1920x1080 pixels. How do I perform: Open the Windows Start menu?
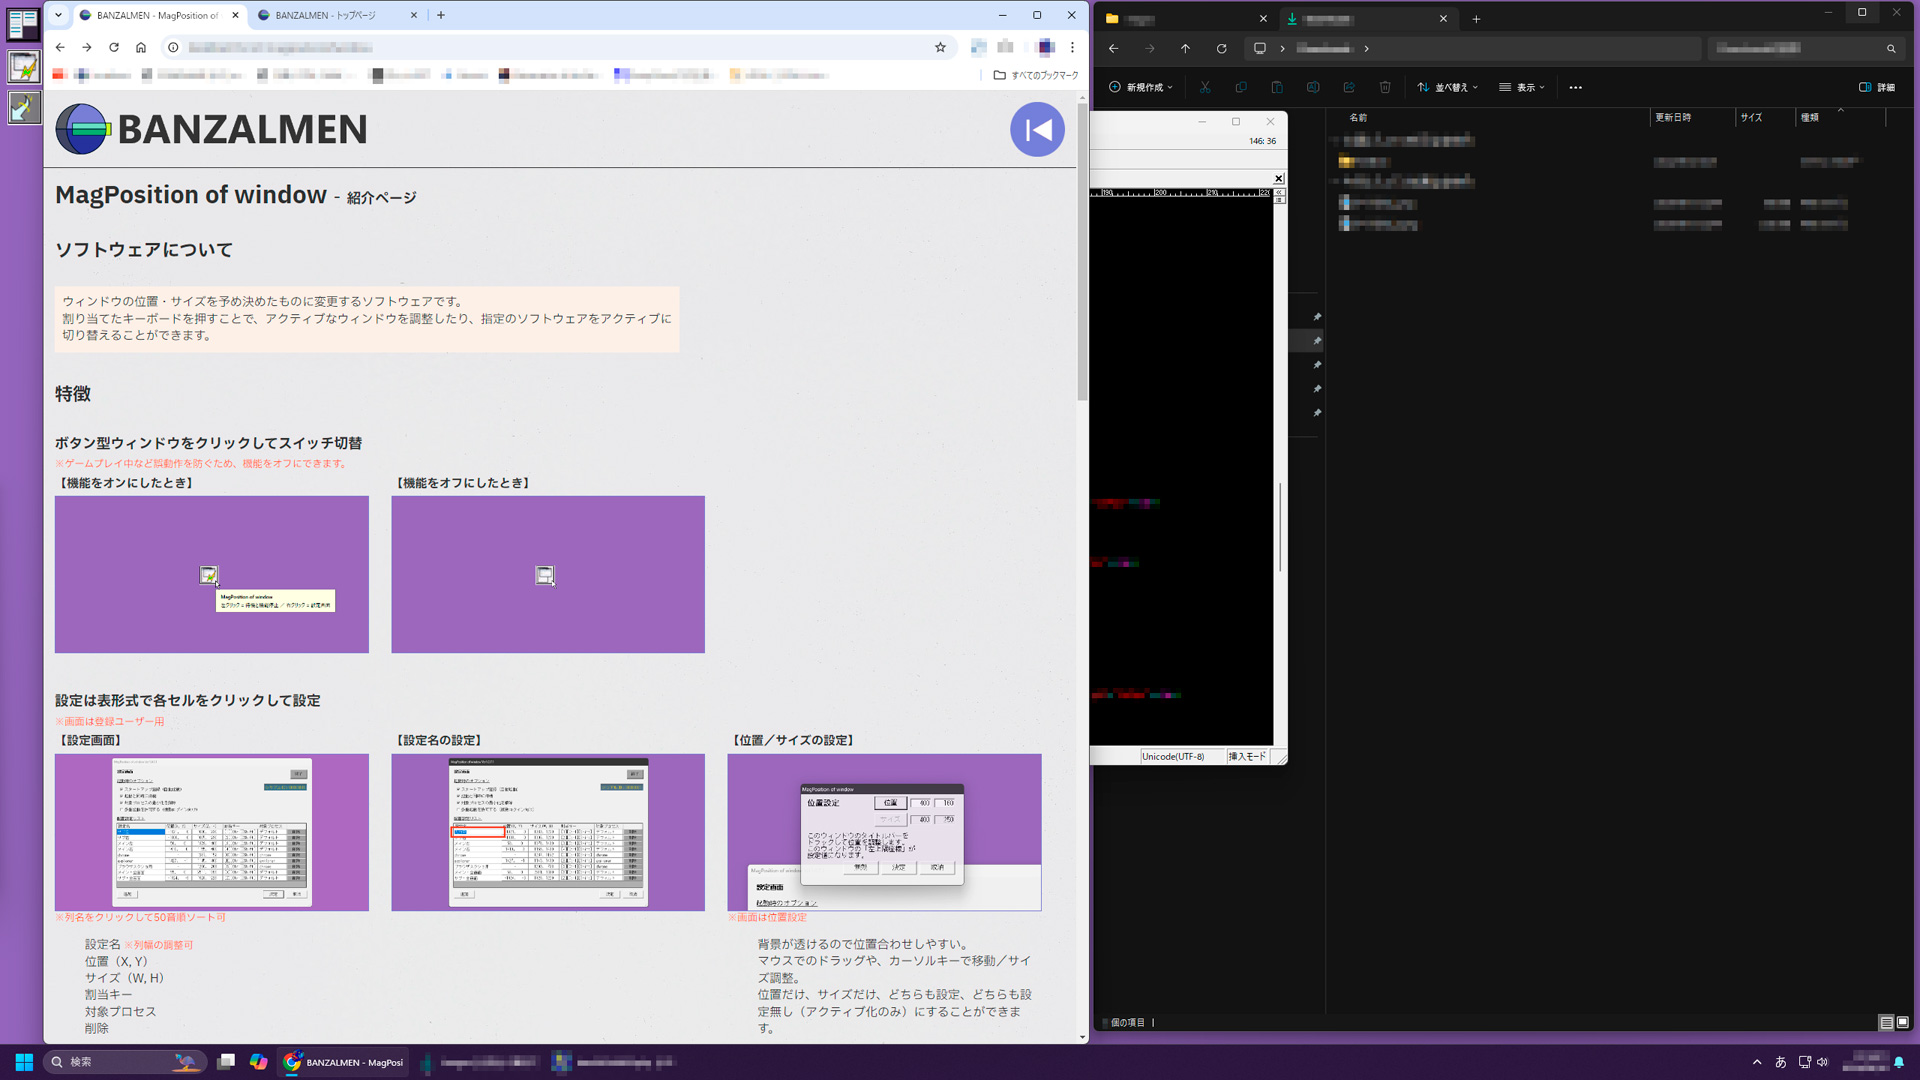pyautogui.click(x=24, y=1062)
